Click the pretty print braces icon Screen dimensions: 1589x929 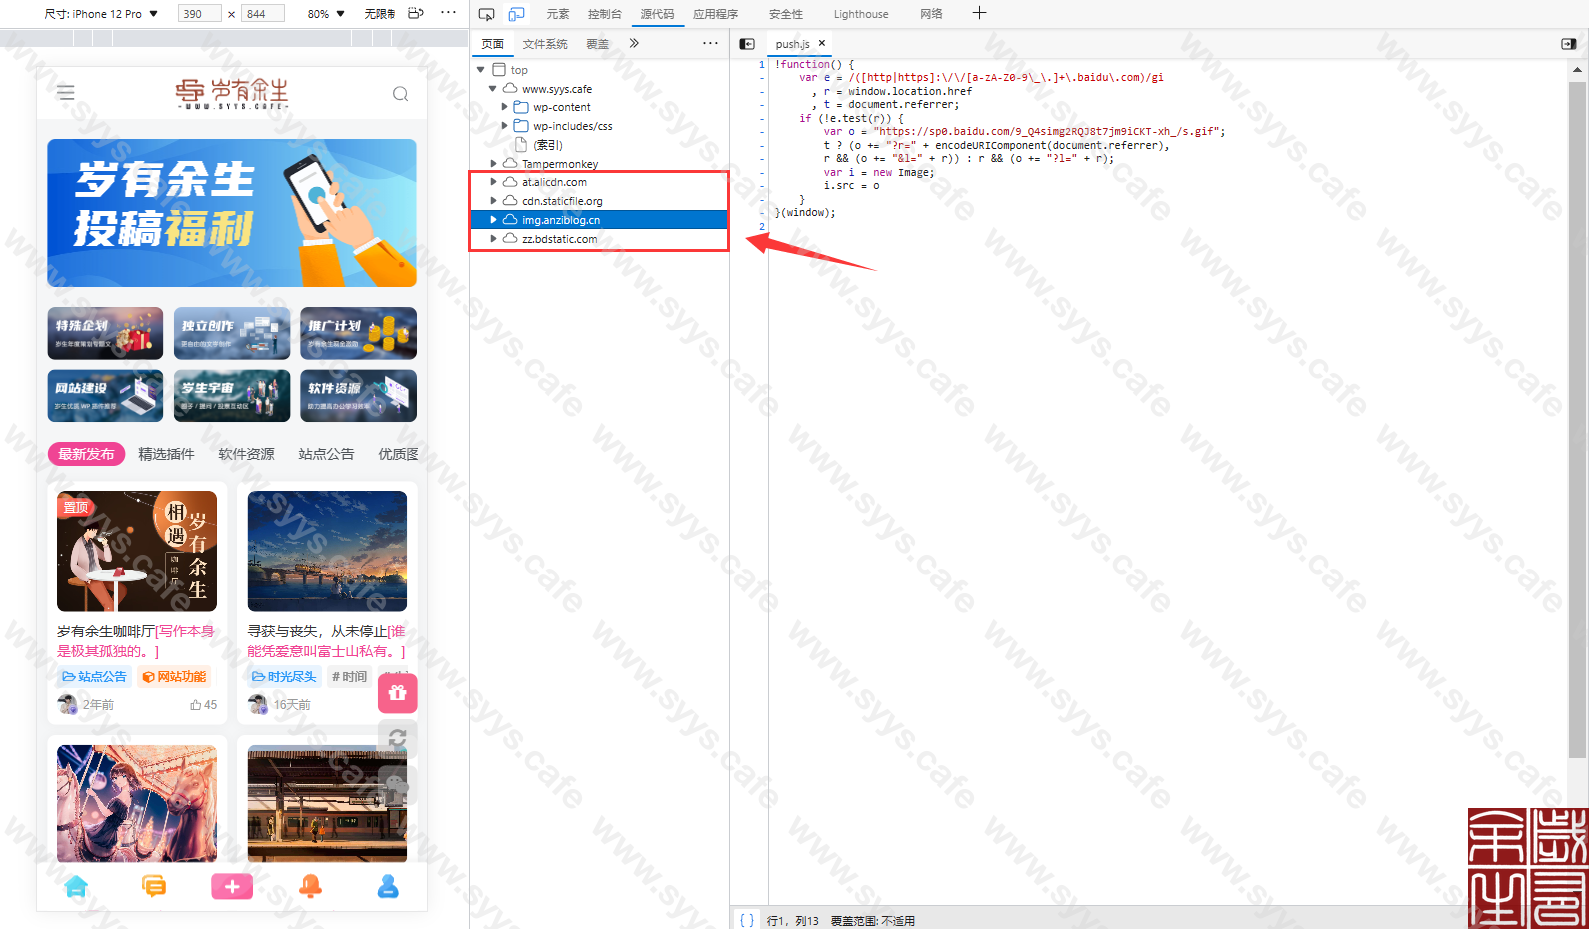pos(747,920)
